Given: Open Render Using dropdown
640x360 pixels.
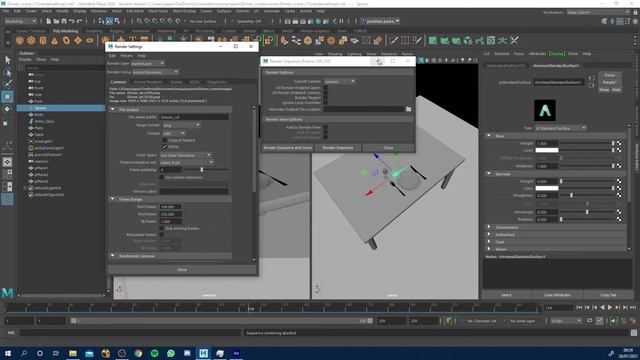Looking at the screenshot, I should click(x=156, y=72).
